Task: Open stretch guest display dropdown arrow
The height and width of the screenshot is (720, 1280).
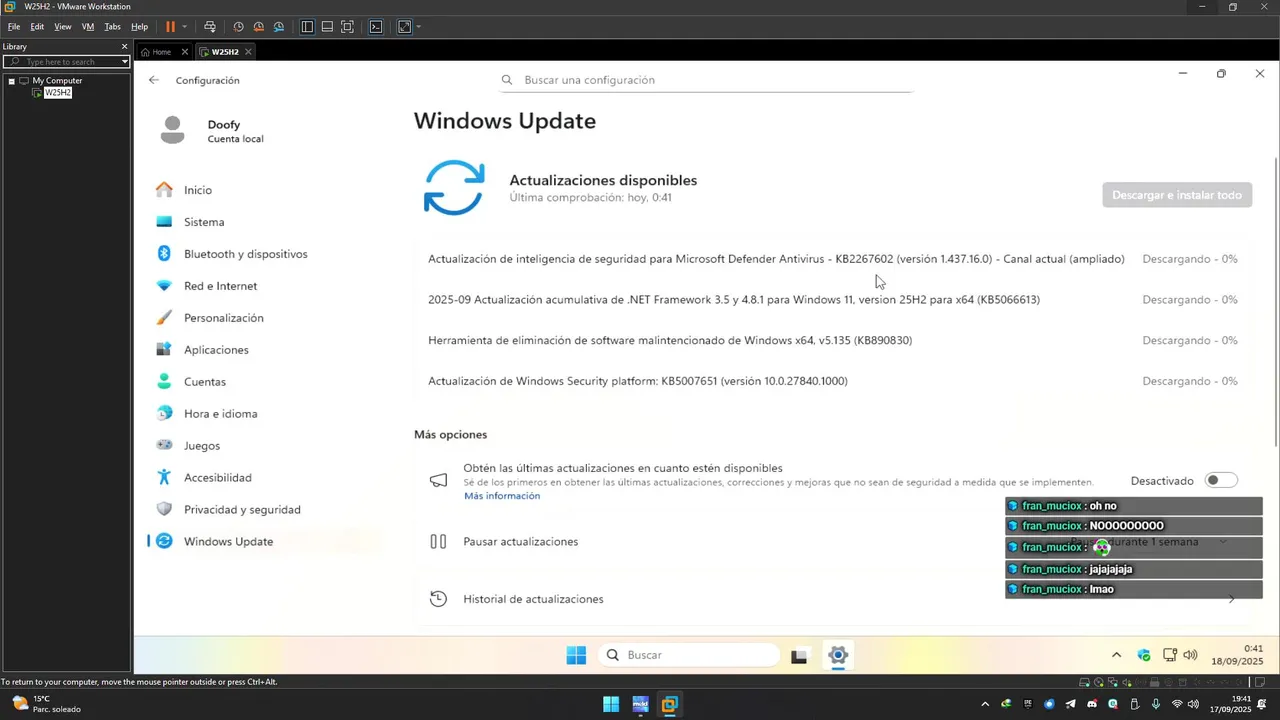Action: click(x=418, y=27)
